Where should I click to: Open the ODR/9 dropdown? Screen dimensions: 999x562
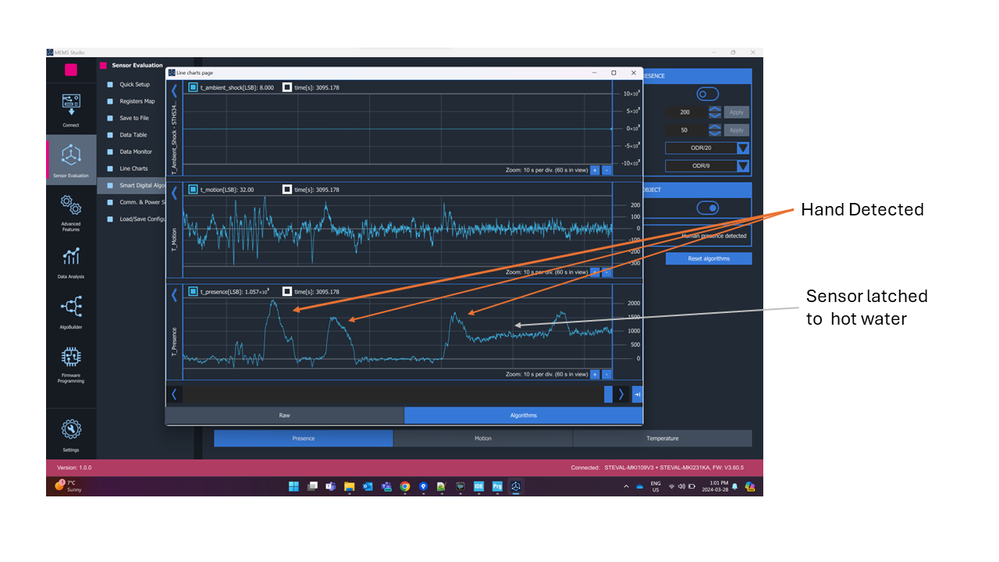(x=707, y=166)
